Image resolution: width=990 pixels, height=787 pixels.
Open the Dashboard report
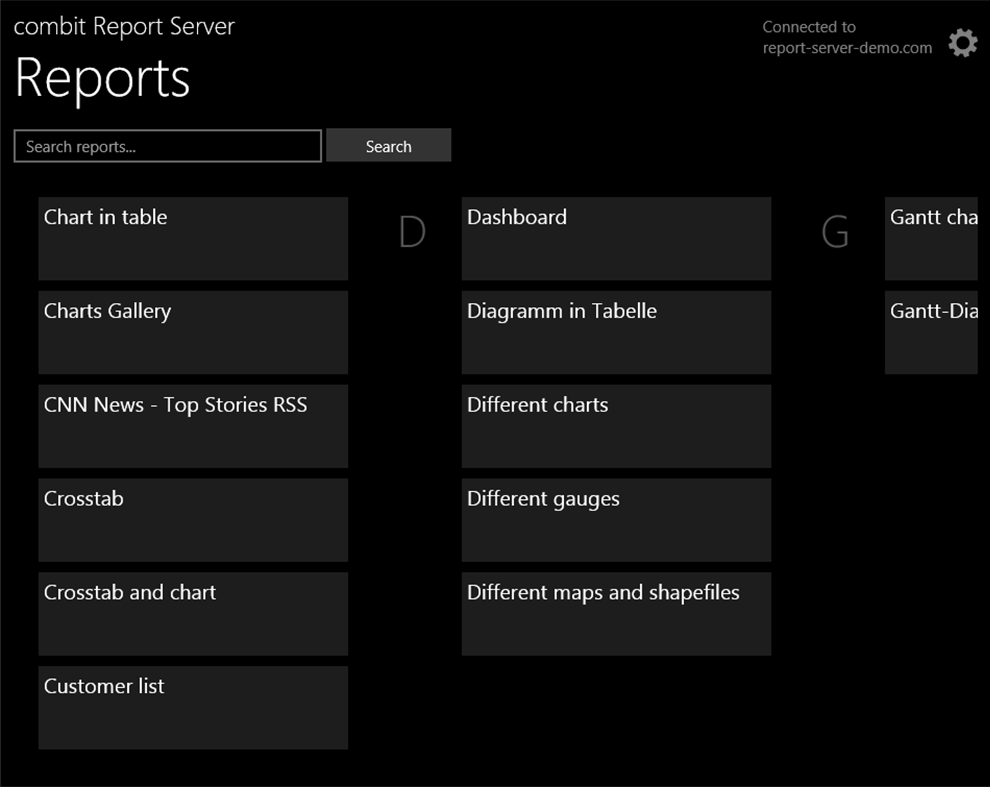(x=615, y=237)
